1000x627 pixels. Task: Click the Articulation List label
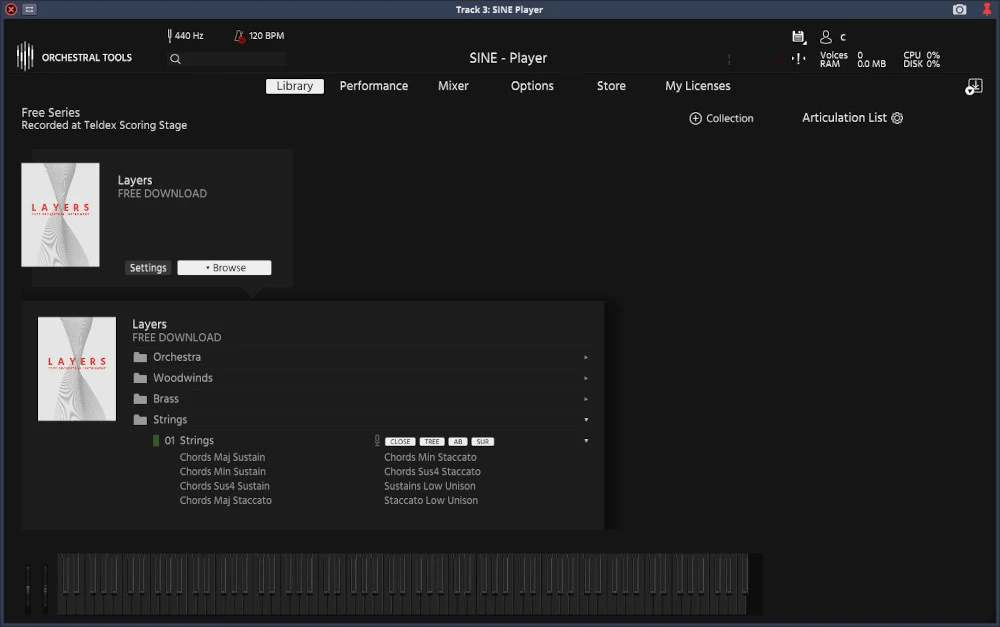tap(844, 118)
